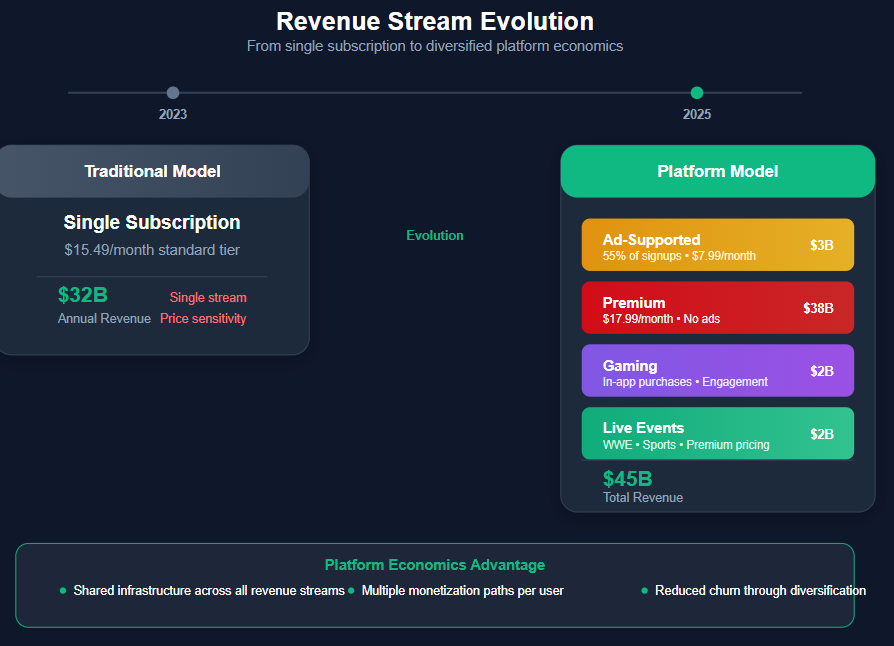
Task: Open the Platform Model green header
Action: tap(718, 171)
